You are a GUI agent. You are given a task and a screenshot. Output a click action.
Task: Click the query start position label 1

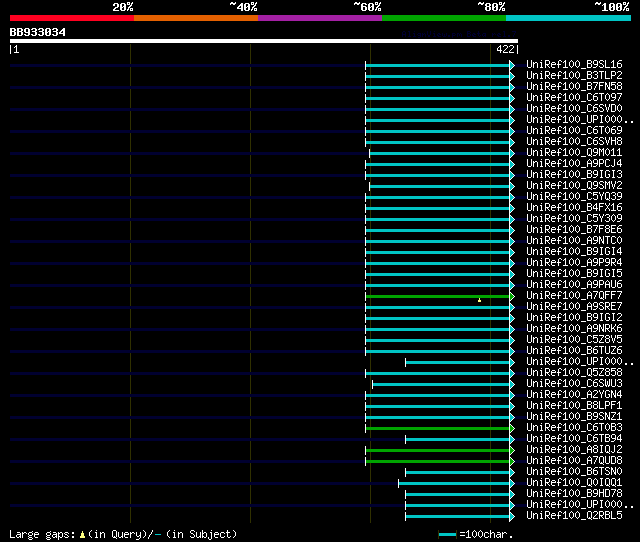coord(15,49)
